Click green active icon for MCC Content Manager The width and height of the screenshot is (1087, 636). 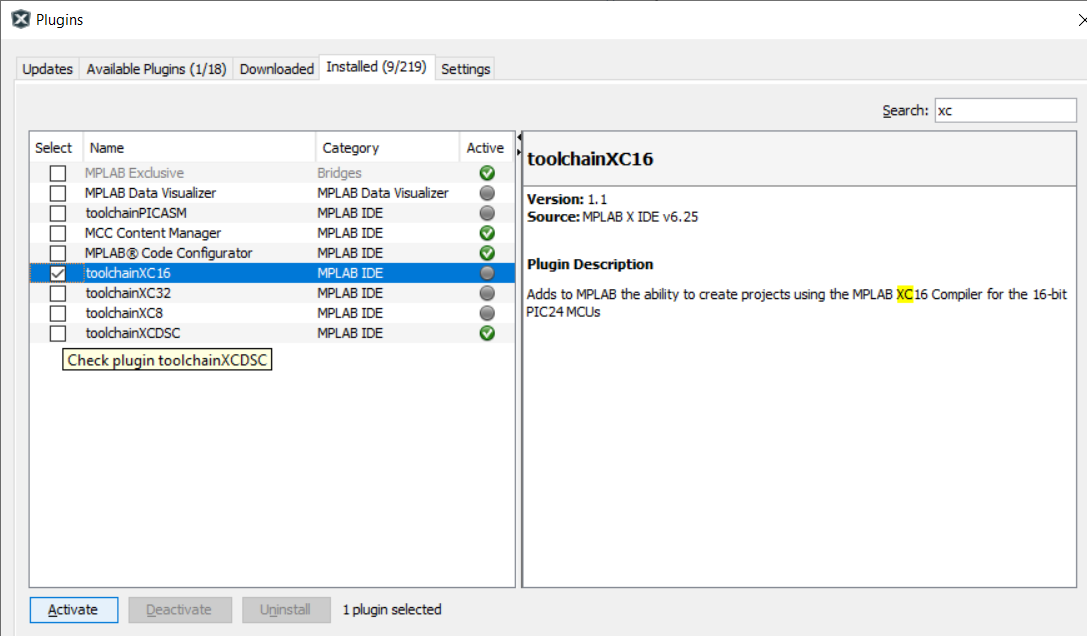[487, 233]
